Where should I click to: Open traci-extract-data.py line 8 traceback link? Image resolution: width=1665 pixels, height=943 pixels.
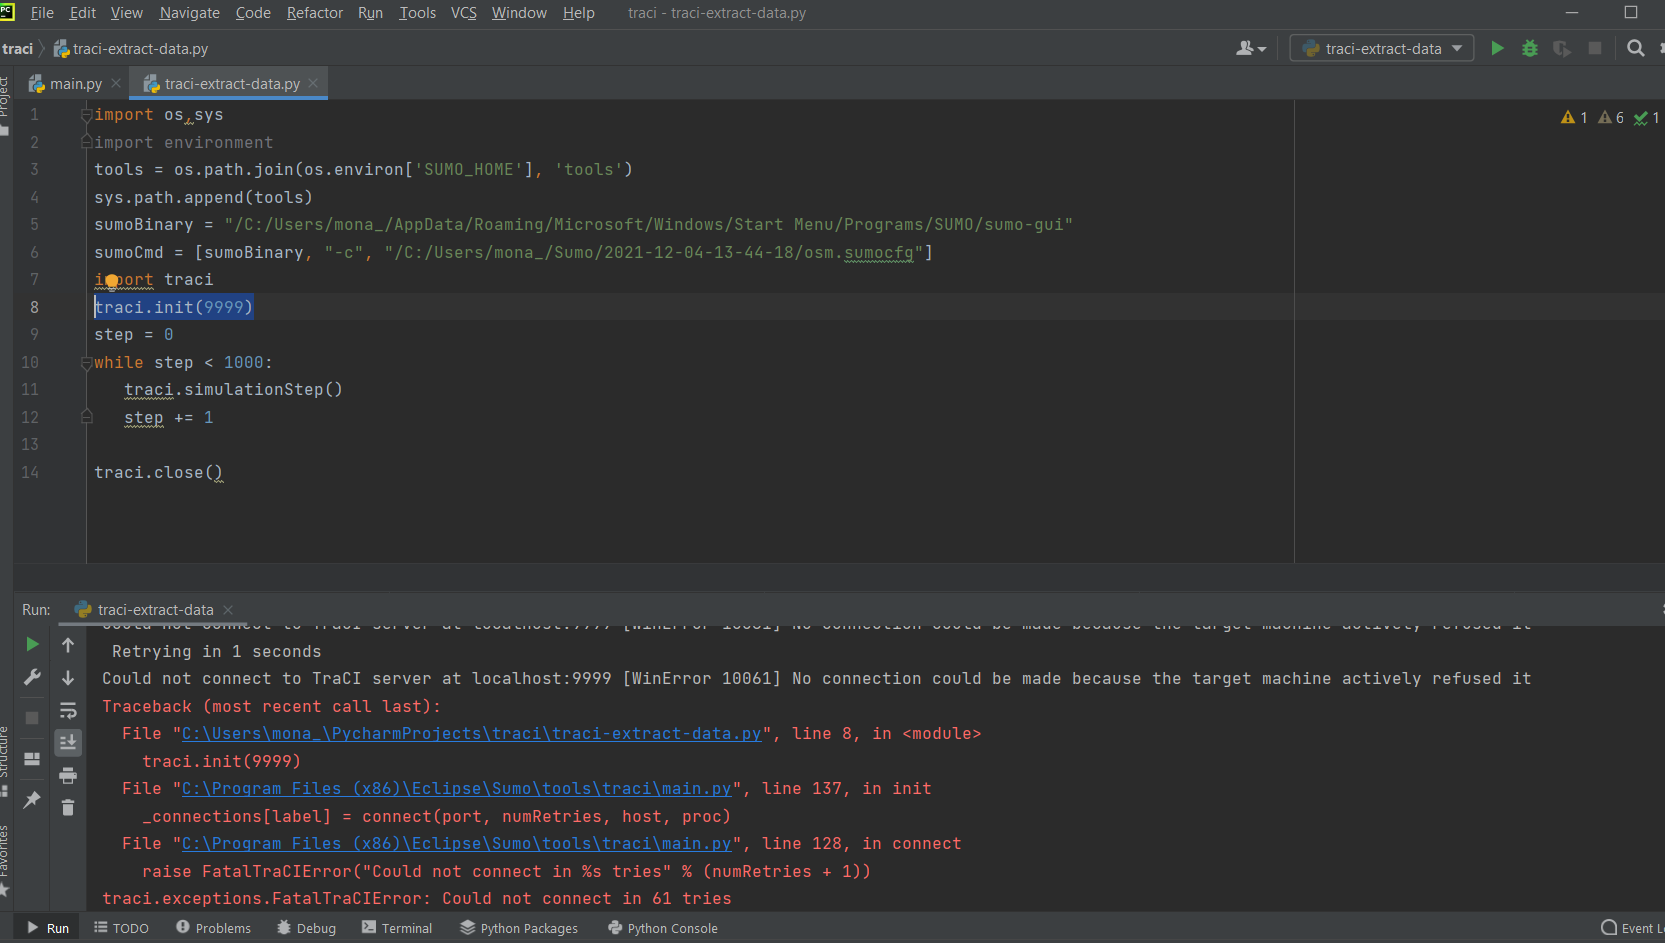tap(472, 733)
